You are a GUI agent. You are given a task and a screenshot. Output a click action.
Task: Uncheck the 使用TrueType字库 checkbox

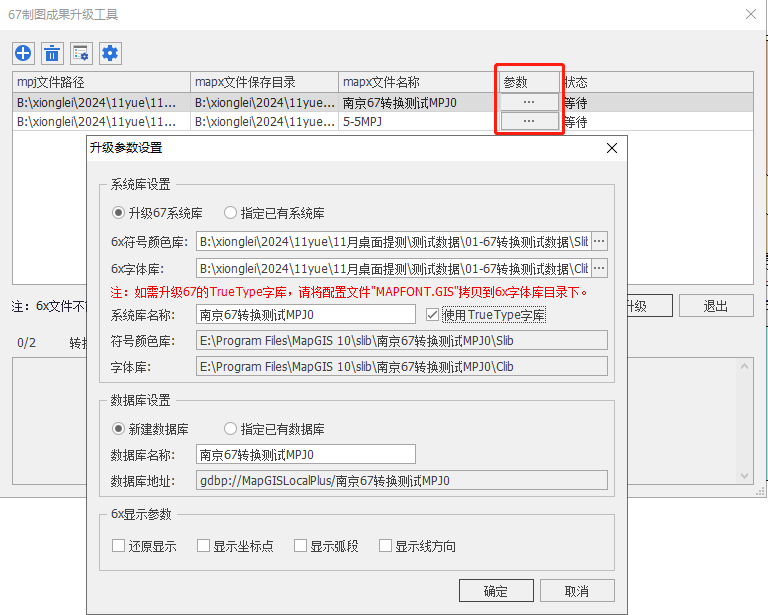[x=433, y=315]
